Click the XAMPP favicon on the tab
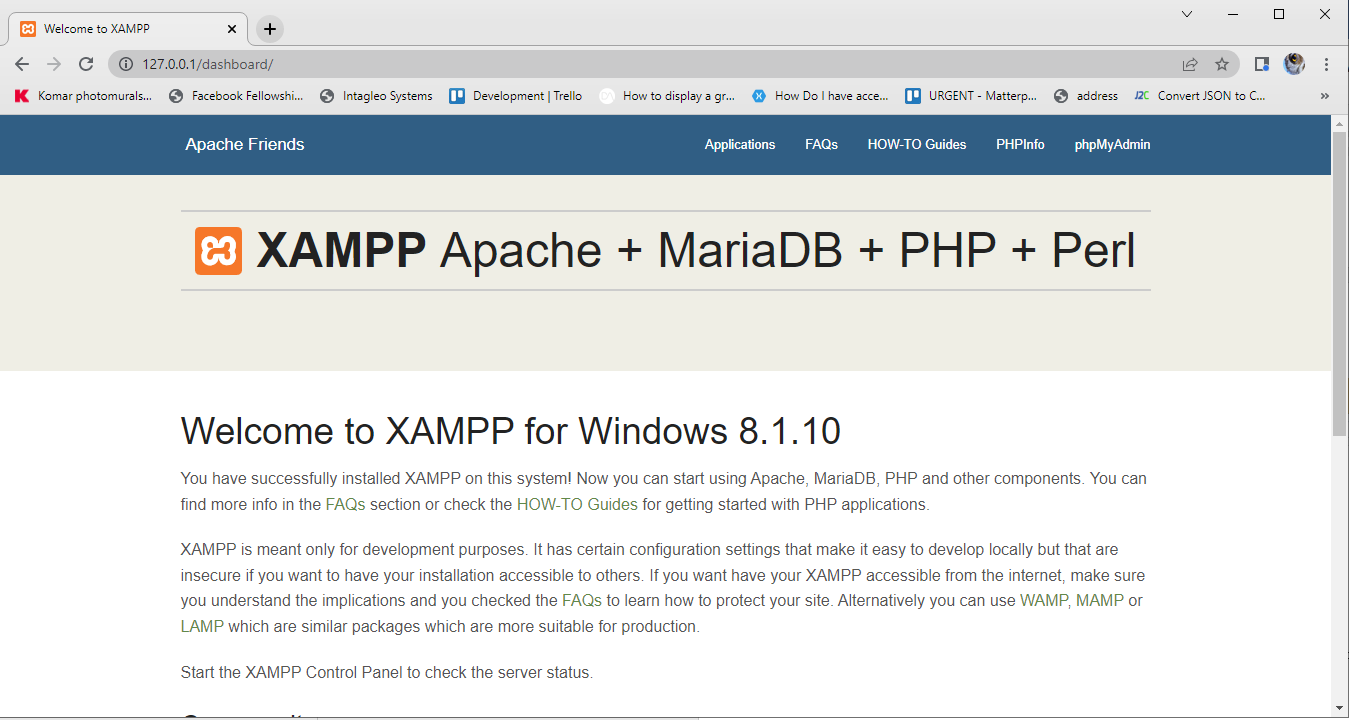Image resolution: width=1349 pixels, height=720 pixels. pyautogui.click(x=28, y=29)
